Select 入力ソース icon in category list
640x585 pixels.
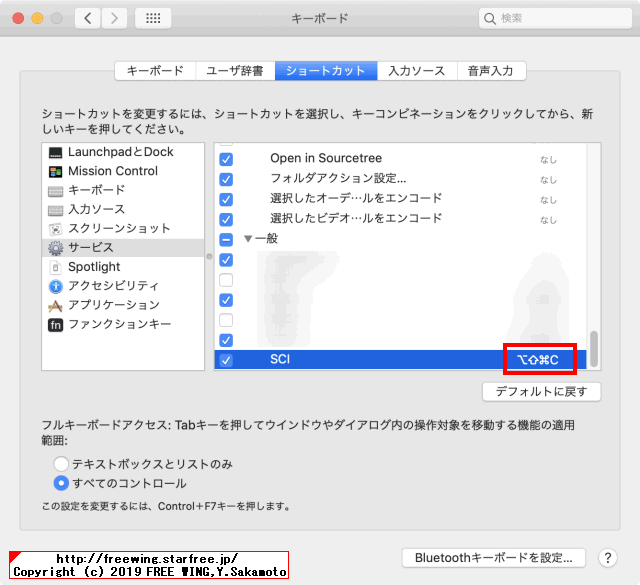(x=56, y=210)
